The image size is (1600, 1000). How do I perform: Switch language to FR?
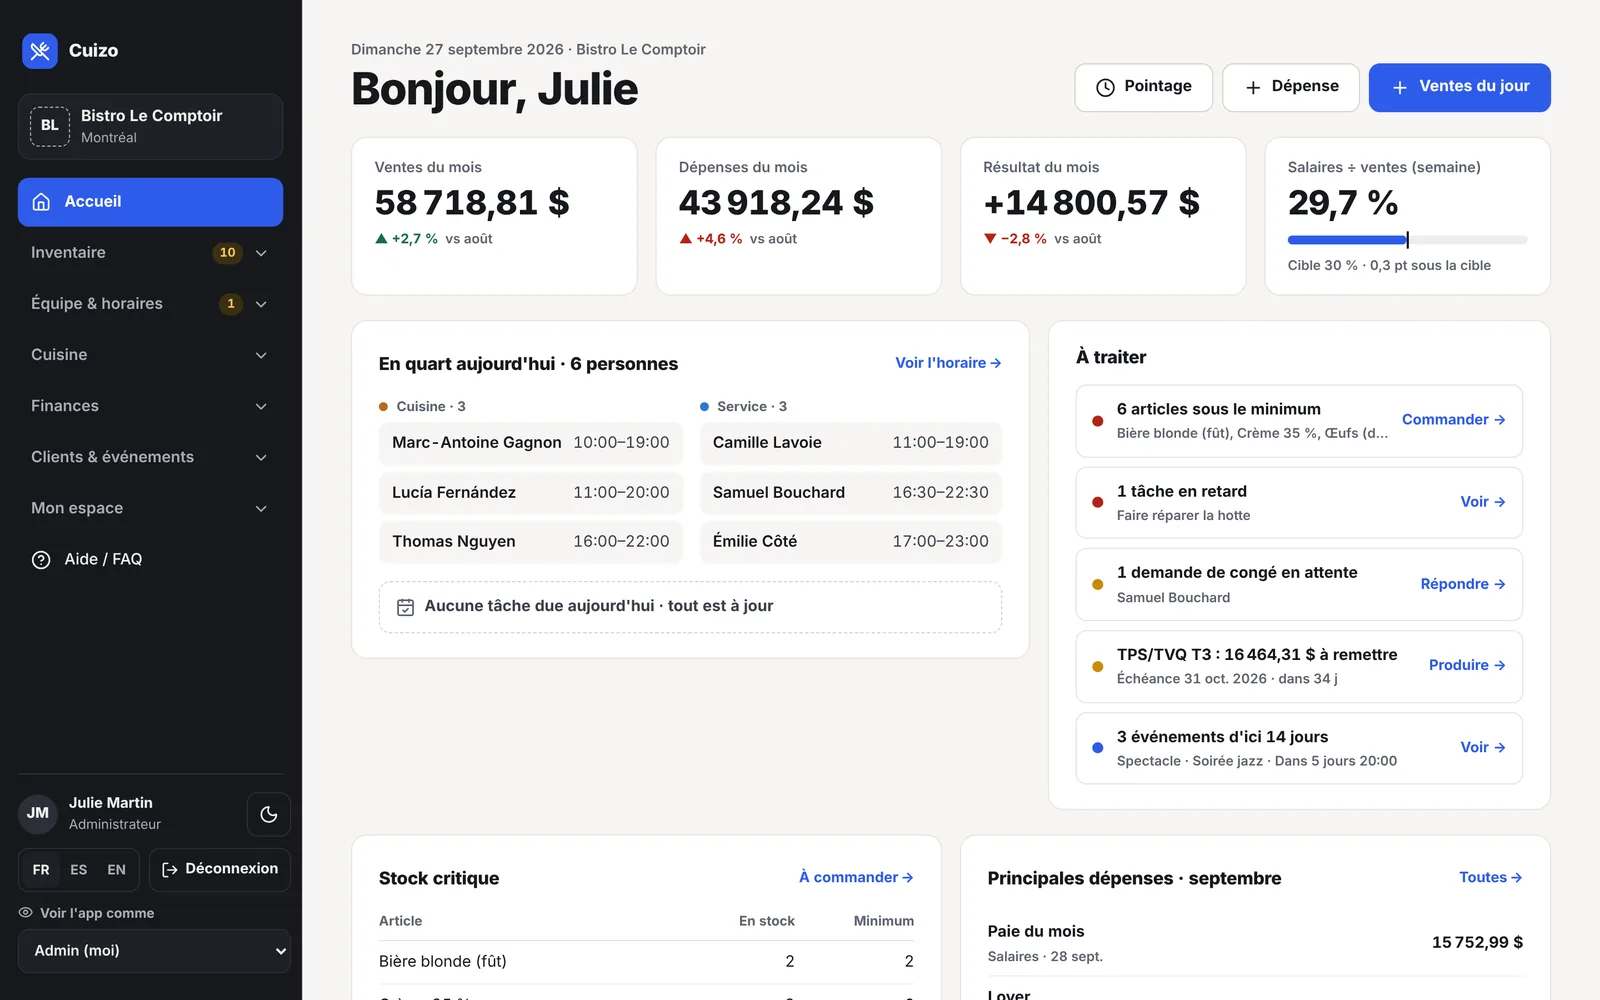click(x=41, y=870)
